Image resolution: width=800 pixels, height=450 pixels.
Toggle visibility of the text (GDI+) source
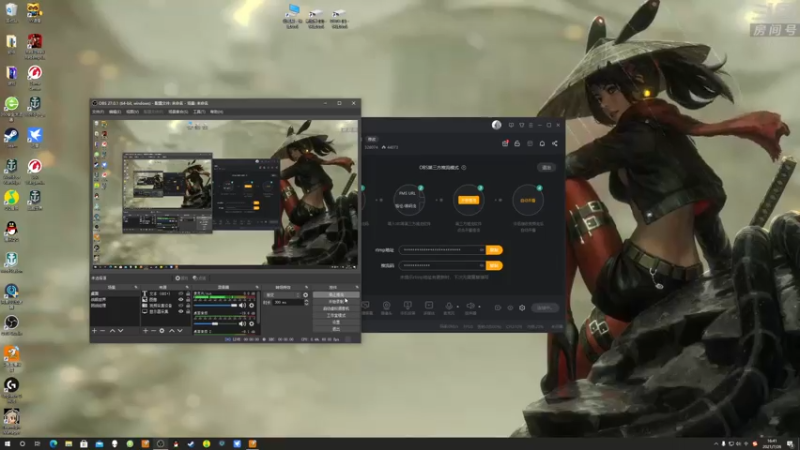181,293
